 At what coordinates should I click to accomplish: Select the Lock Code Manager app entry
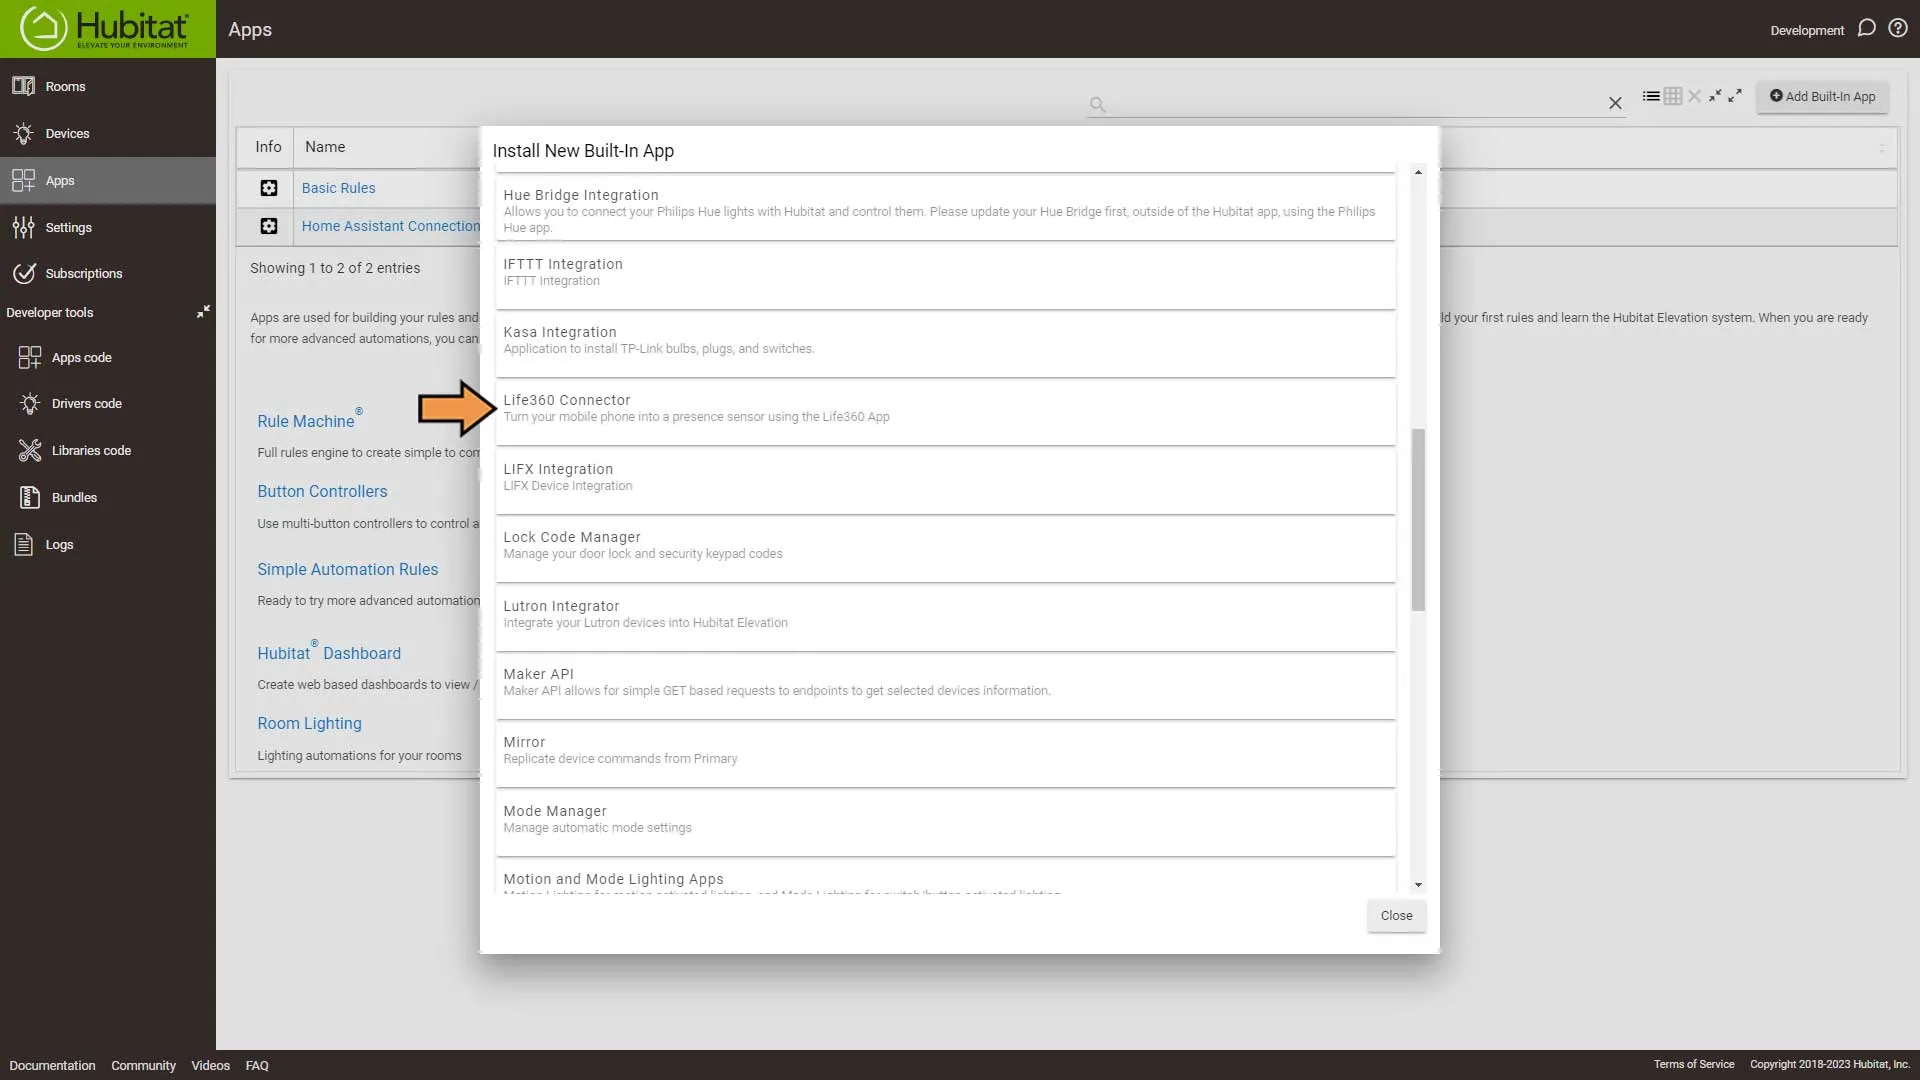click(947, 543)
